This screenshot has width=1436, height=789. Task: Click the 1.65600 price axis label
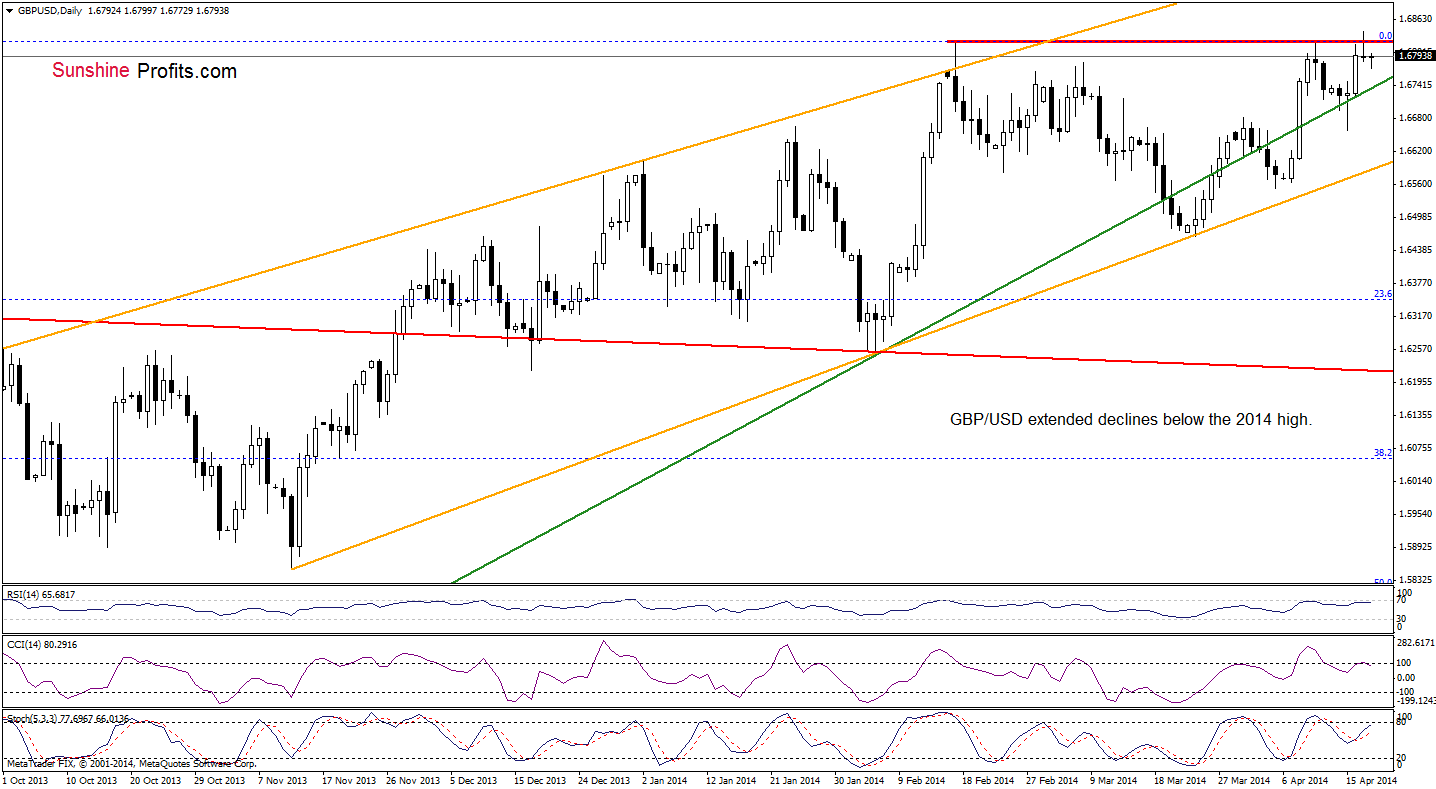[1416, 184]
